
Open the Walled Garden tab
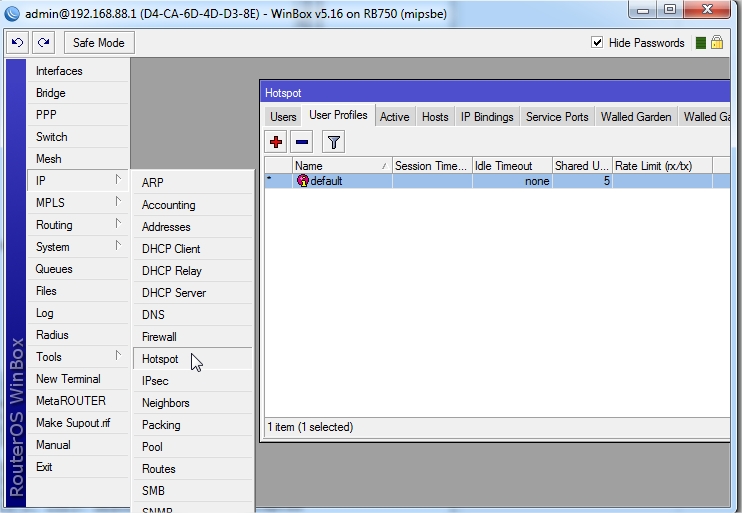point(636,117)
